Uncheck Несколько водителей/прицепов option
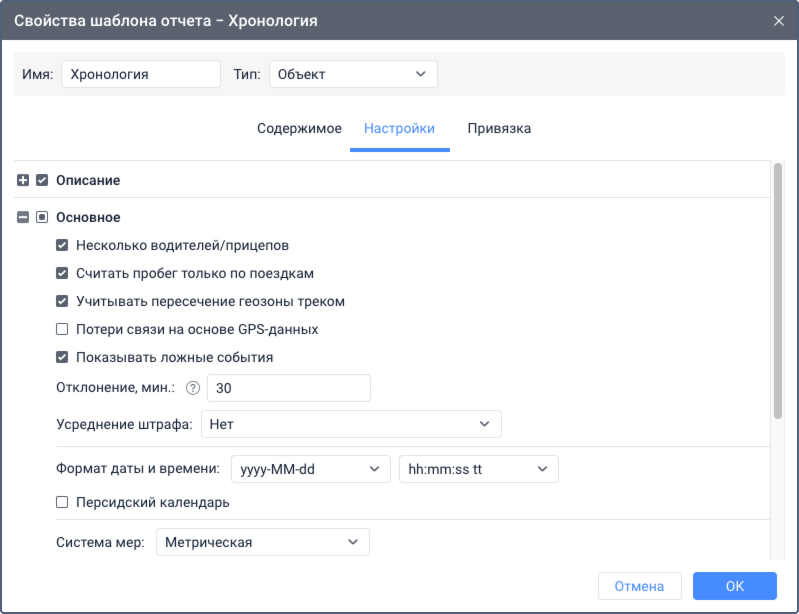 pos(62,245)
